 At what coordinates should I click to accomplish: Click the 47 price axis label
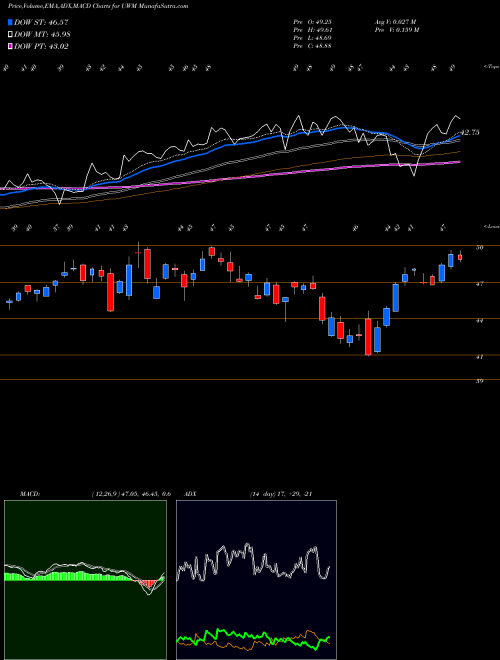(479, 285)
